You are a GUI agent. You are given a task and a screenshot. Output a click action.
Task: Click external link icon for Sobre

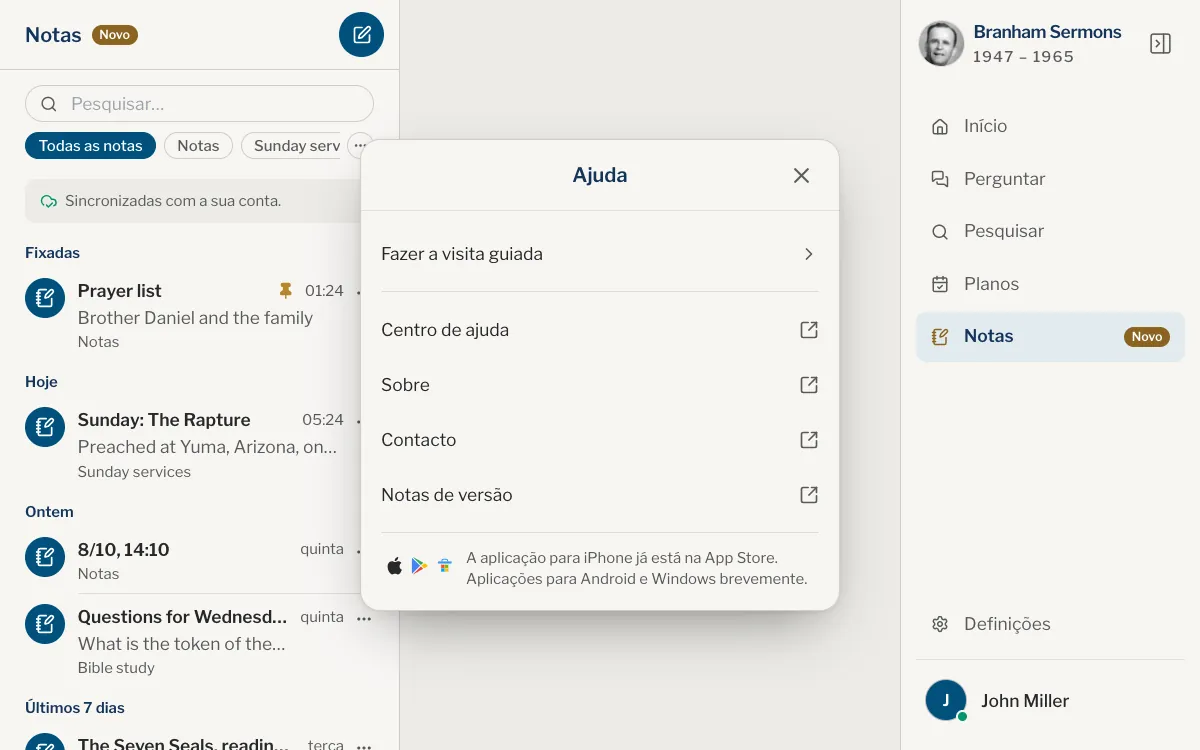click(x=809, y=385)
